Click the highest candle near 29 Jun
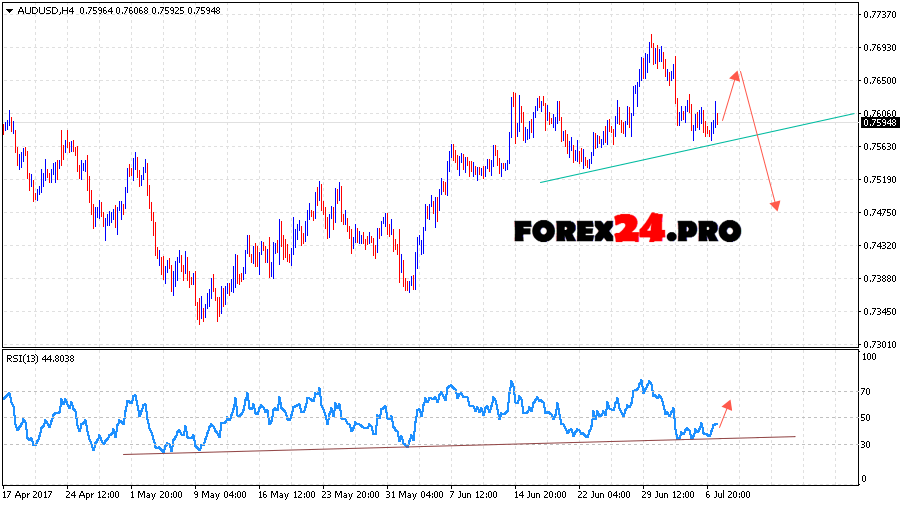 tap(651, 40)
